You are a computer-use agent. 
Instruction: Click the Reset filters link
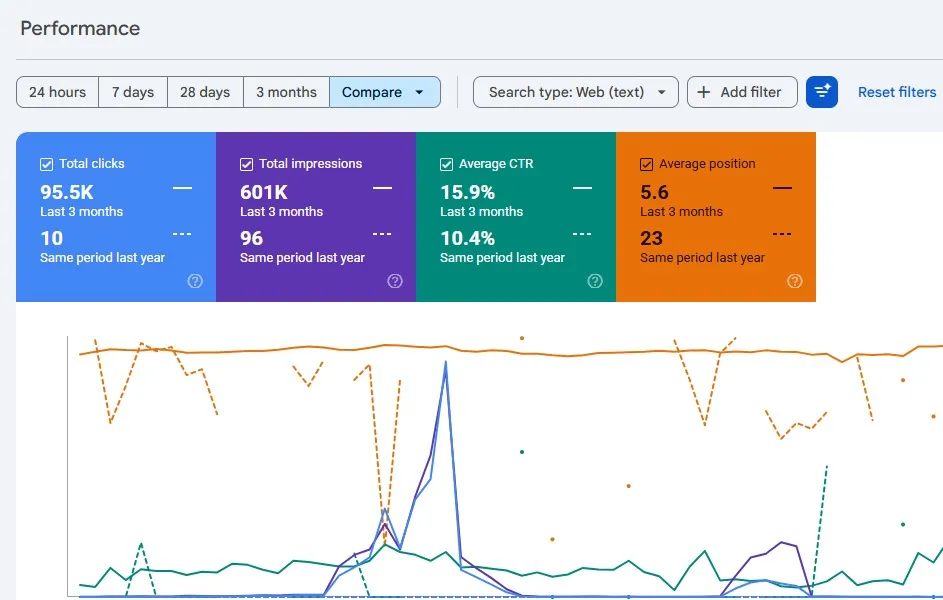pos(897,92)
